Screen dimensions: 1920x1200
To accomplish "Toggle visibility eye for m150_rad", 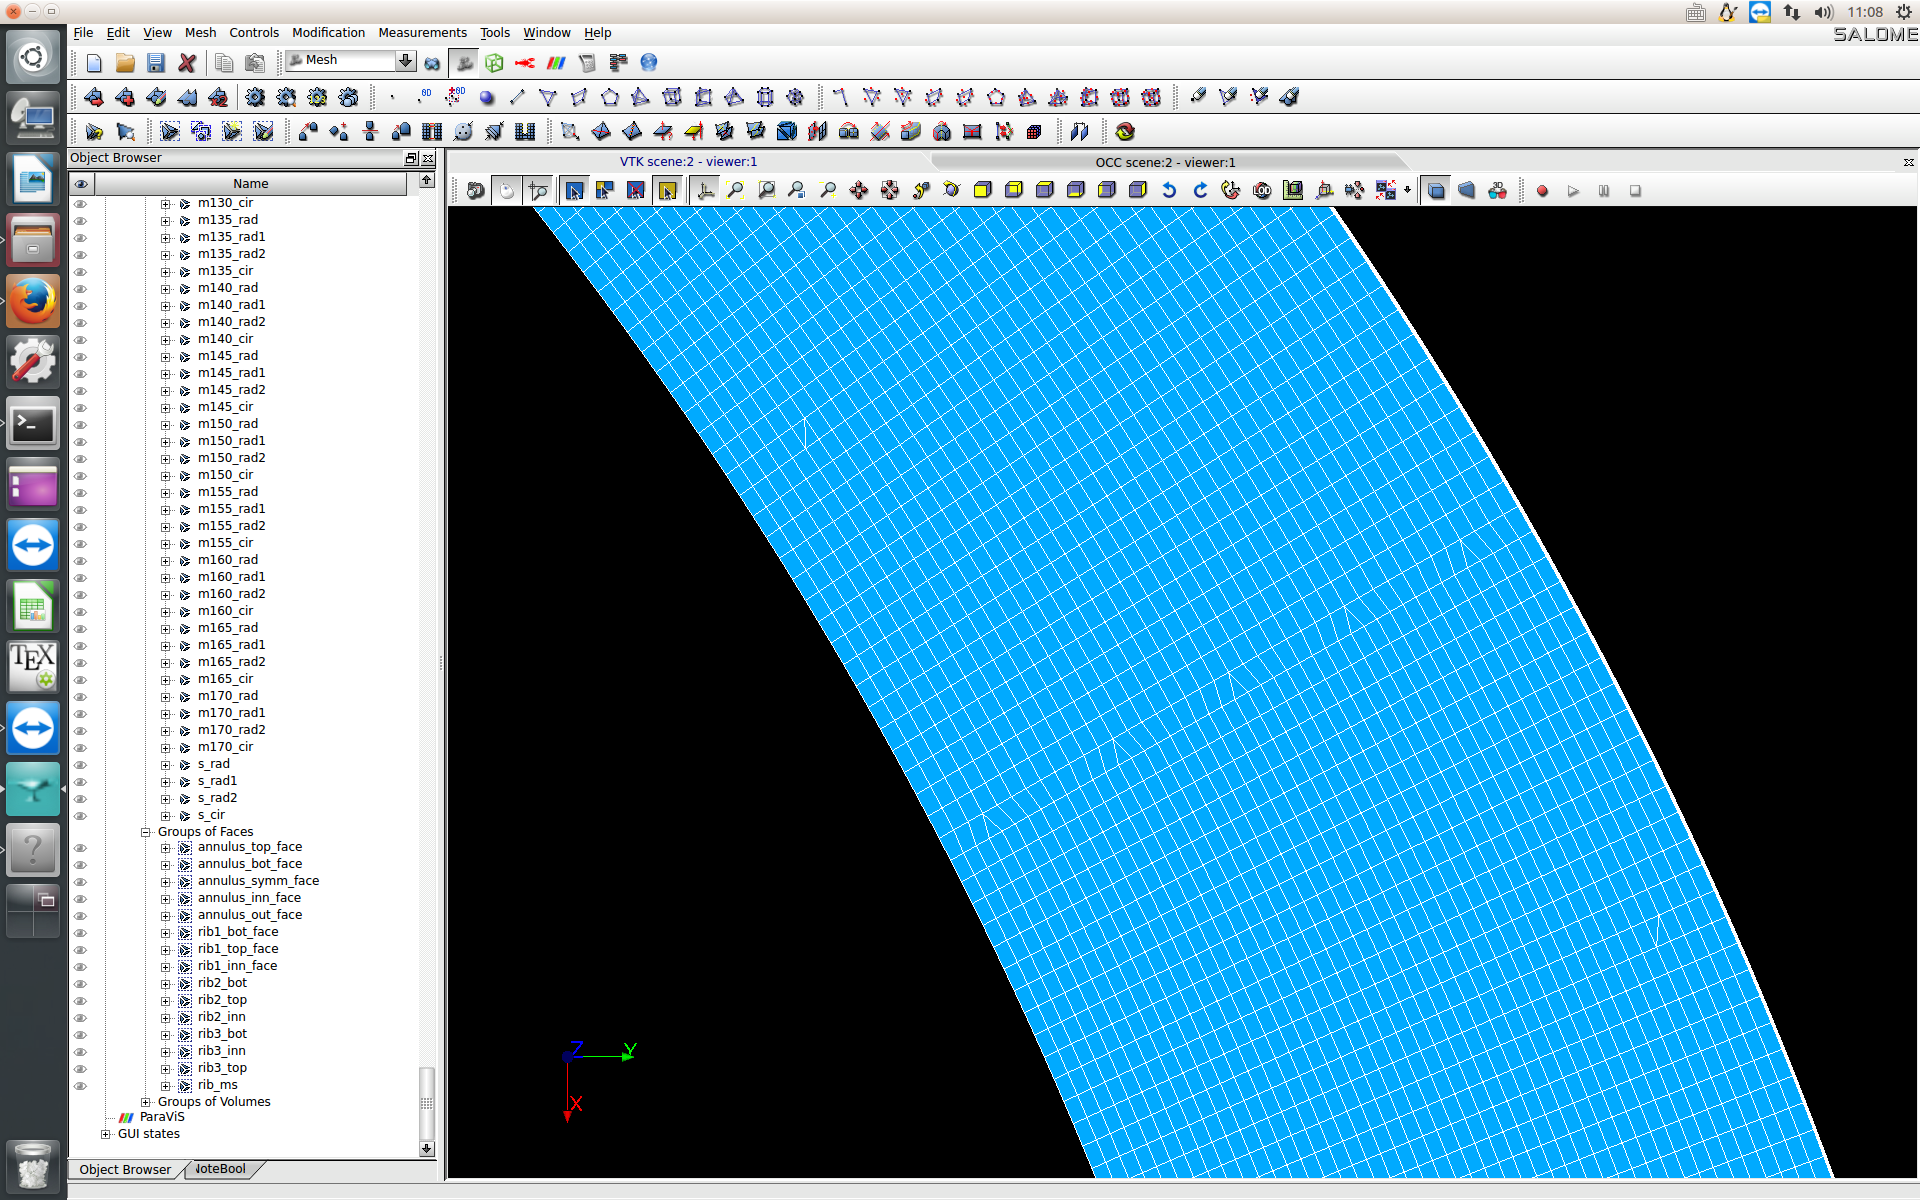I will [x=81, y=424].
